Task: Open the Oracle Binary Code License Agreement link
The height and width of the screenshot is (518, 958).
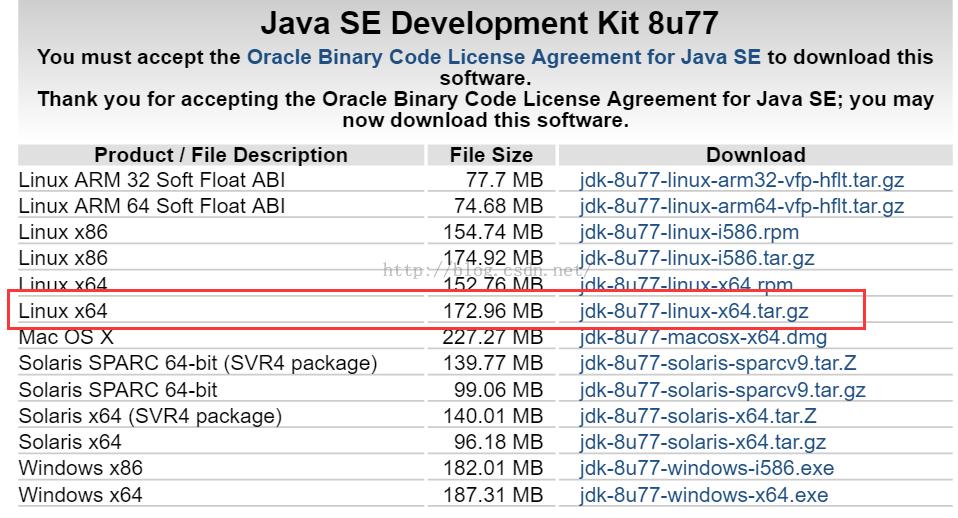Action: pyautogui.click(x=503, y=57)
